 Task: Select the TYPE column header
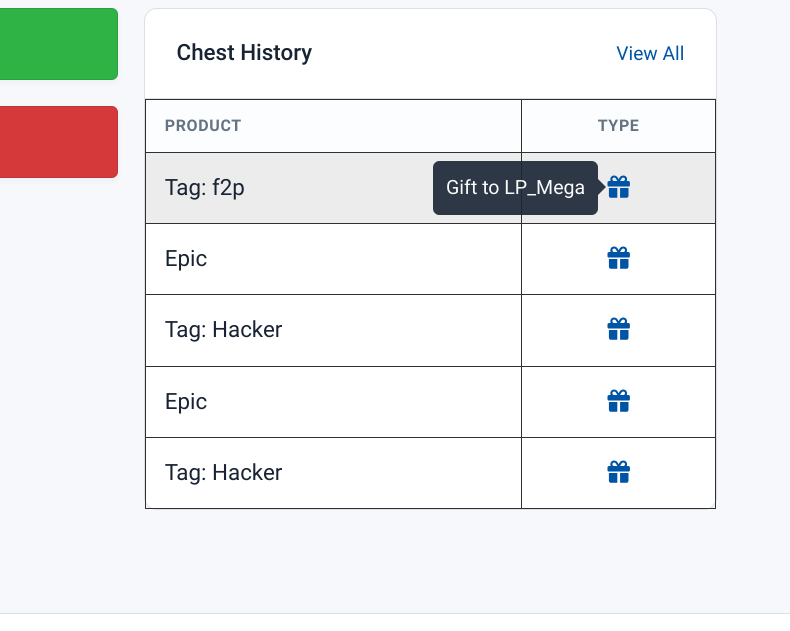pos(618,125)
